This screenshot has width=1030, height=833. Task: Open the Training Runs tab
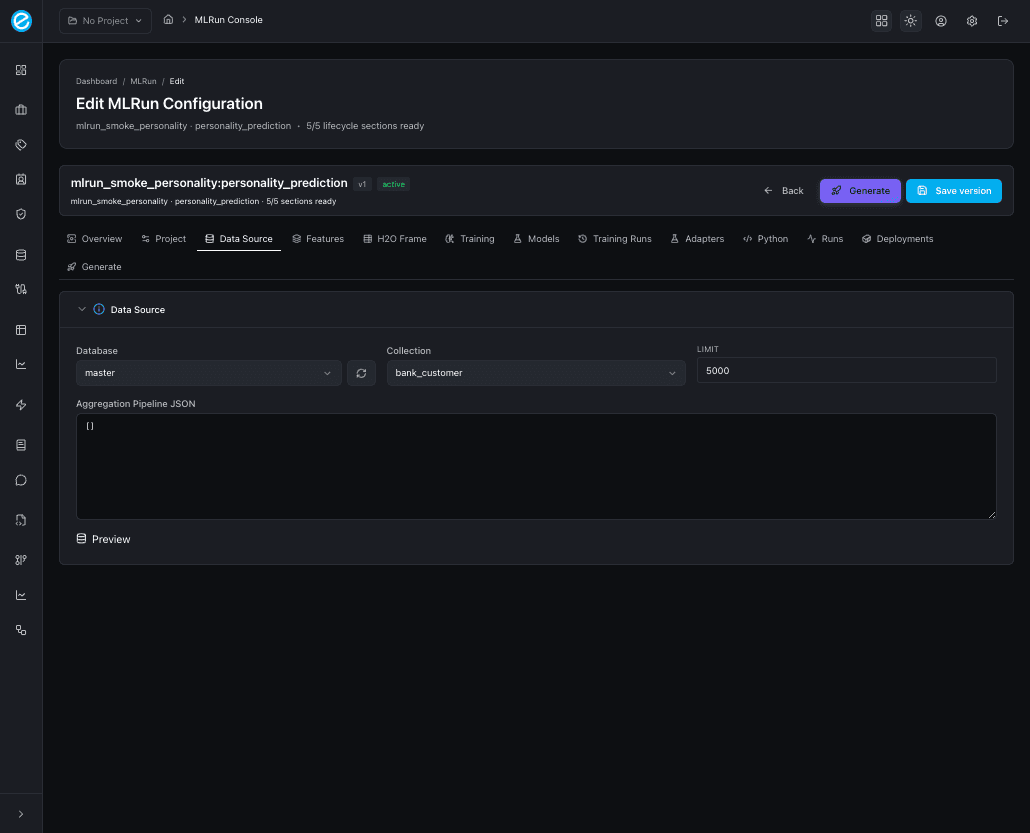[x=614, y=238]
